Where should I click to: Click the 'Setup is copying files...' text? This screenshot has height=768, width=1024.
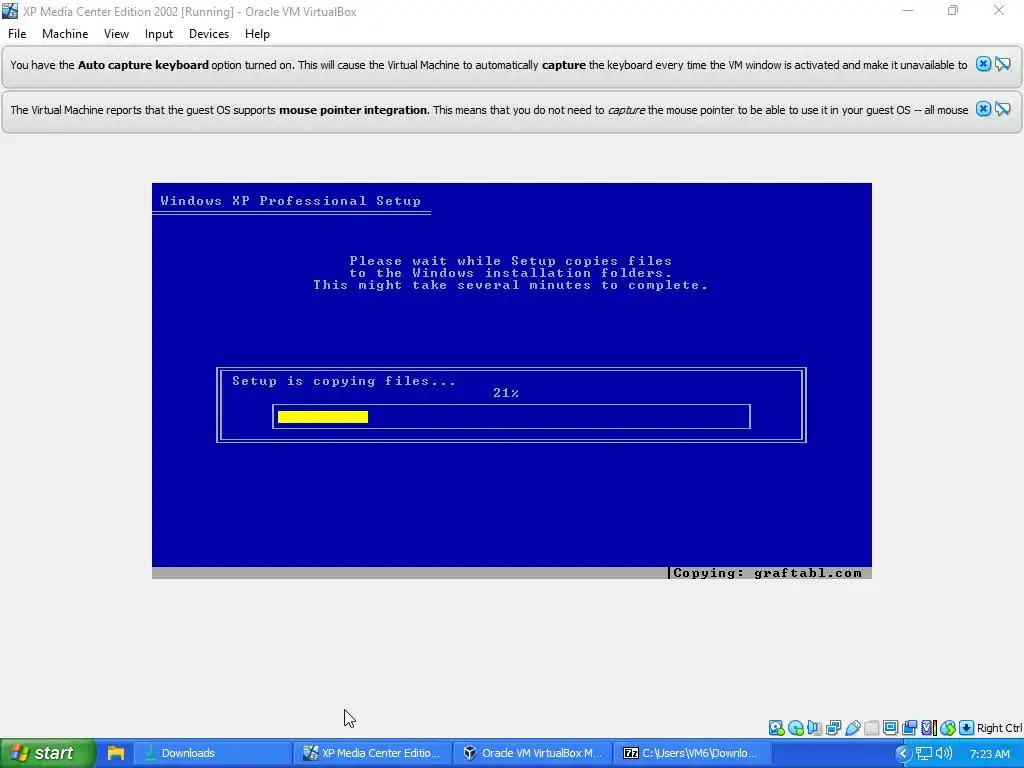tap(344, 381)
